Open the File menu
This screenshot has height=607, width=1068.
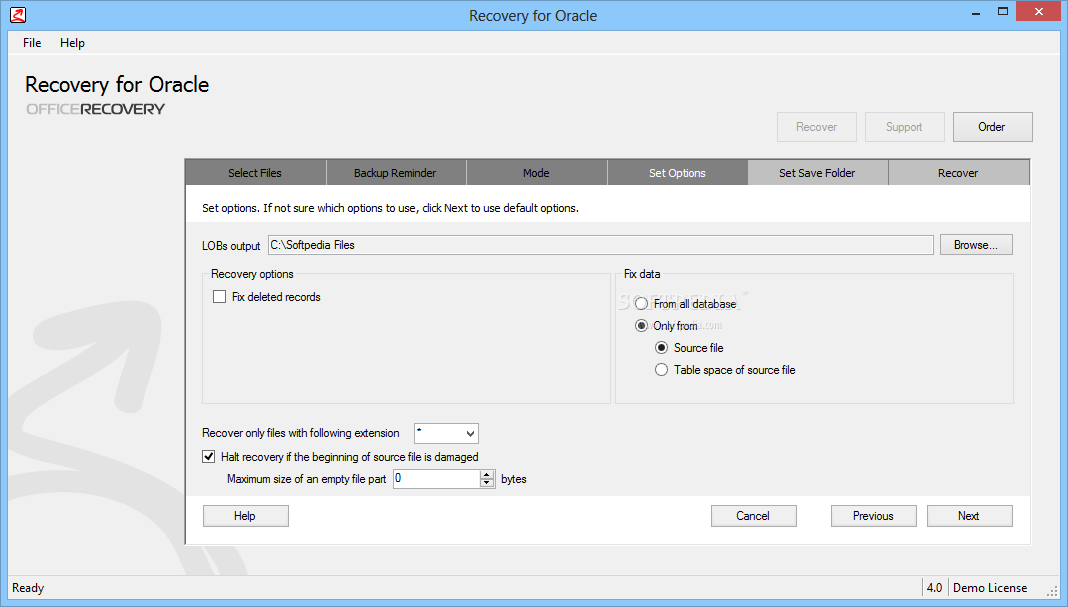coord(32,43)
